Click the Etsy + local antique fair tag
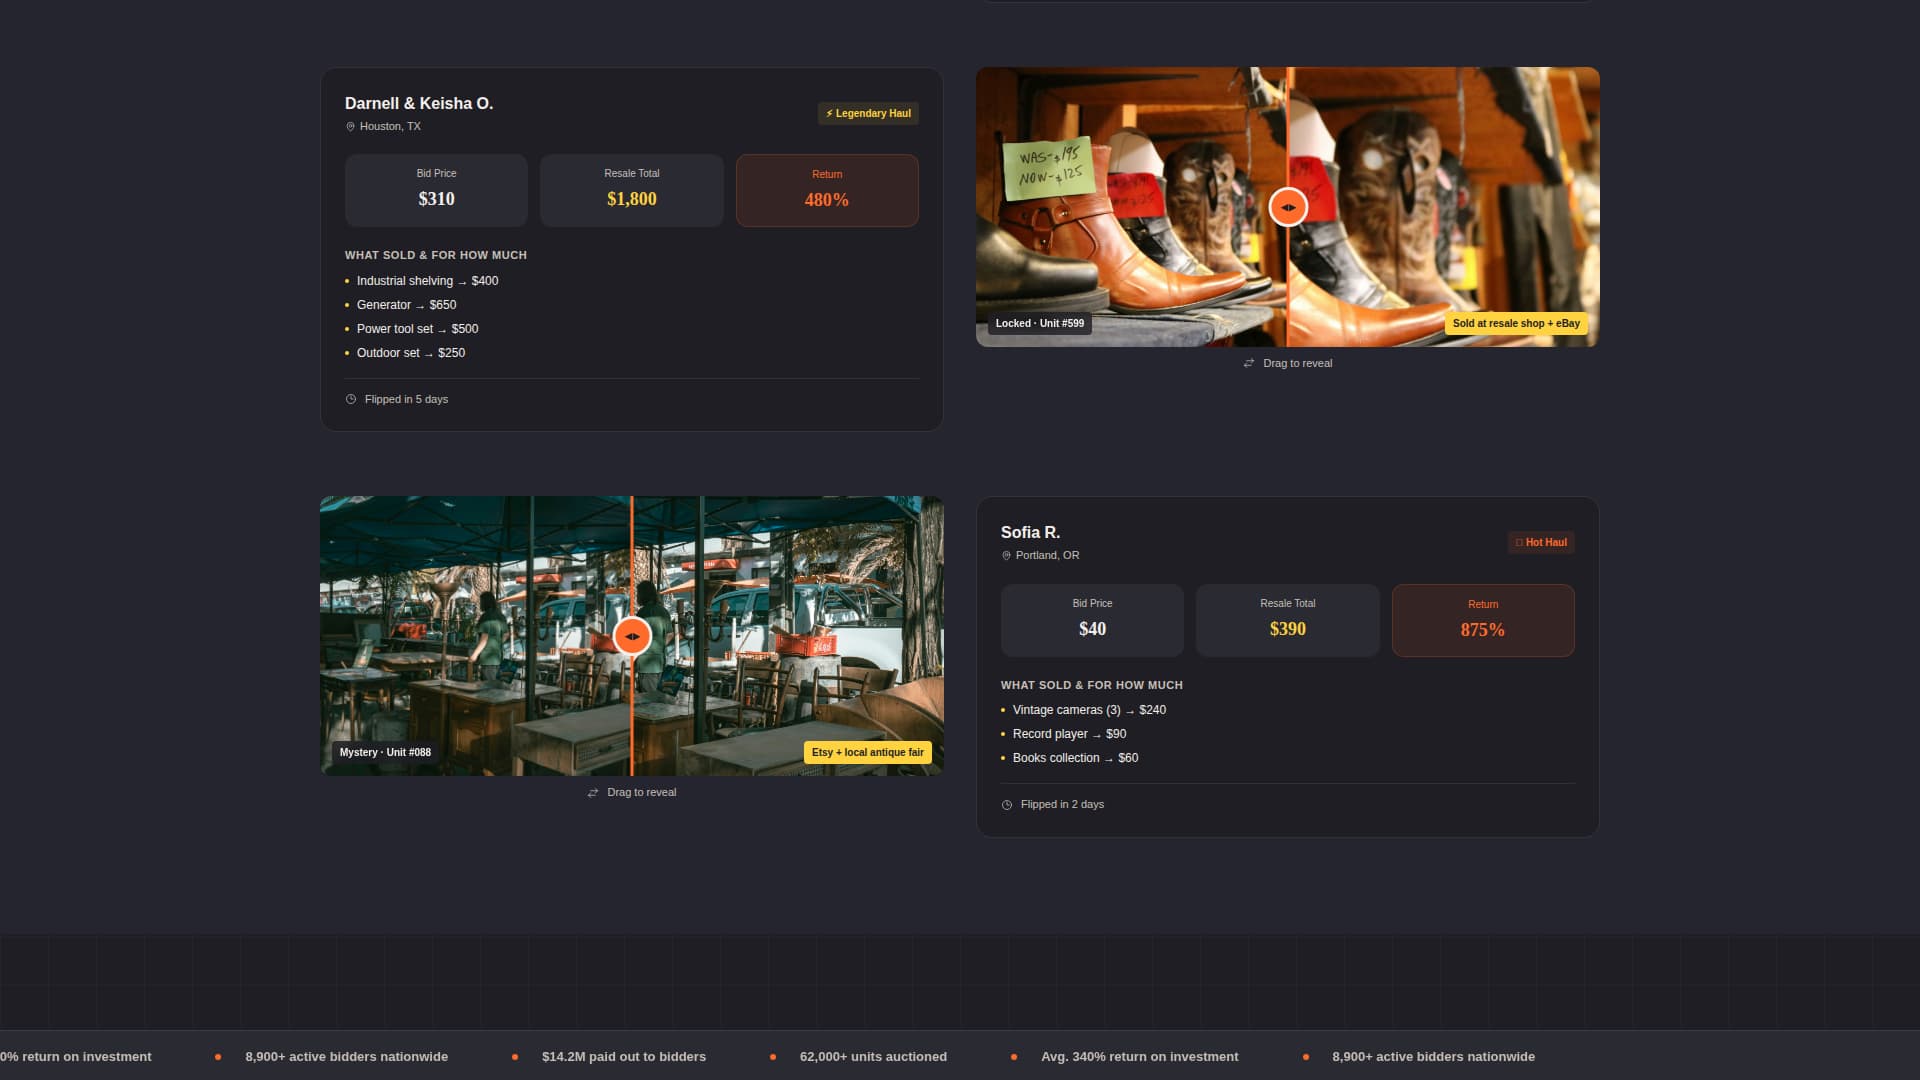Viewport: 1920px width, 1080px height. [x=867, y=753]
